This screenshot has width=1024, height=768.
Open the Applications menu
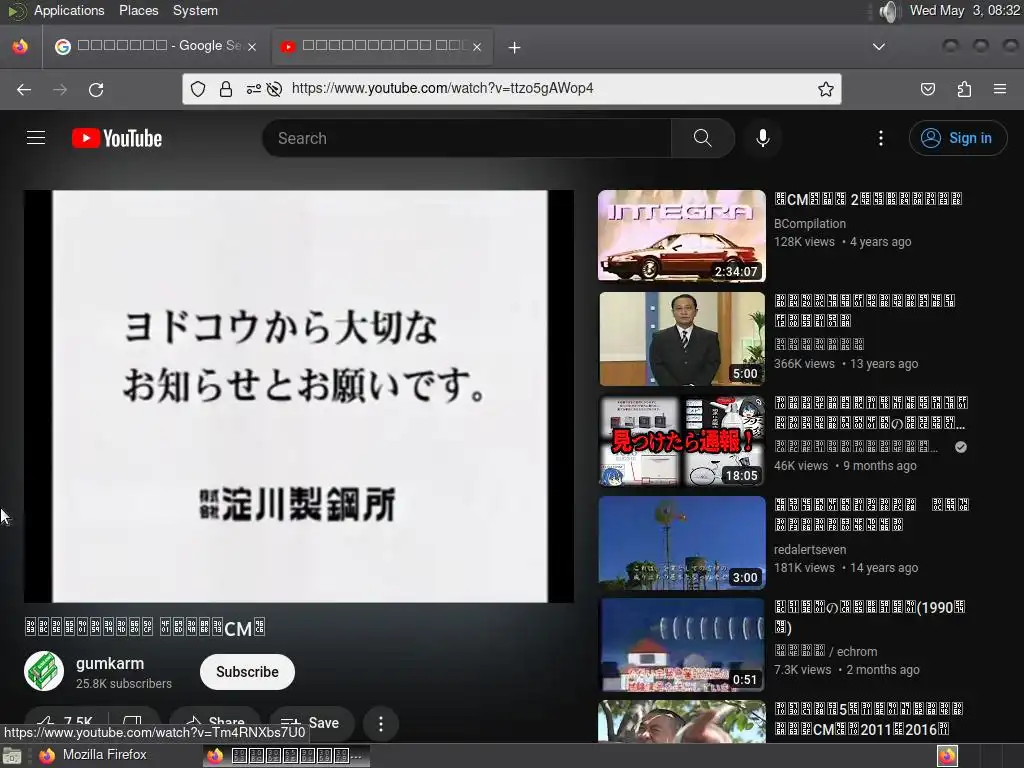pos(69,10)
